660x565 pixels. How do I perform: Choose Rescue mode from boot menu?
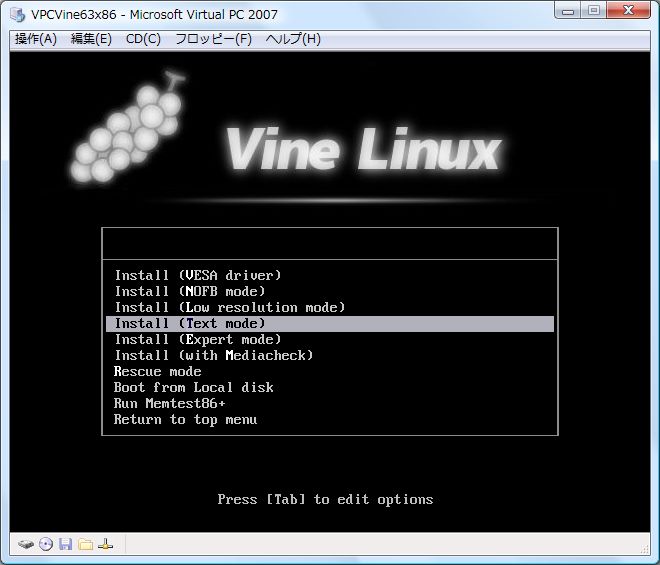[x=330, y=371]
